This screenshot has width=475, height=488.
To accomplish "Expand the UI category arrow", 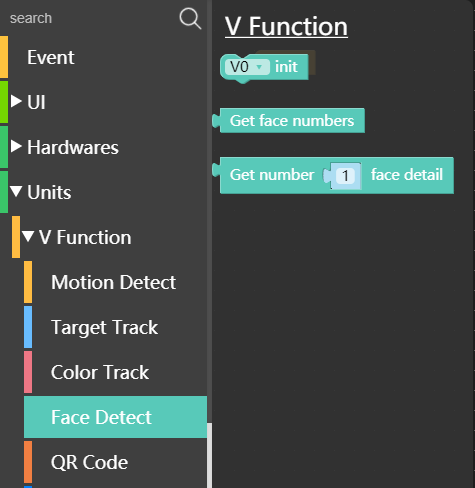I will [x=16, y=101].
